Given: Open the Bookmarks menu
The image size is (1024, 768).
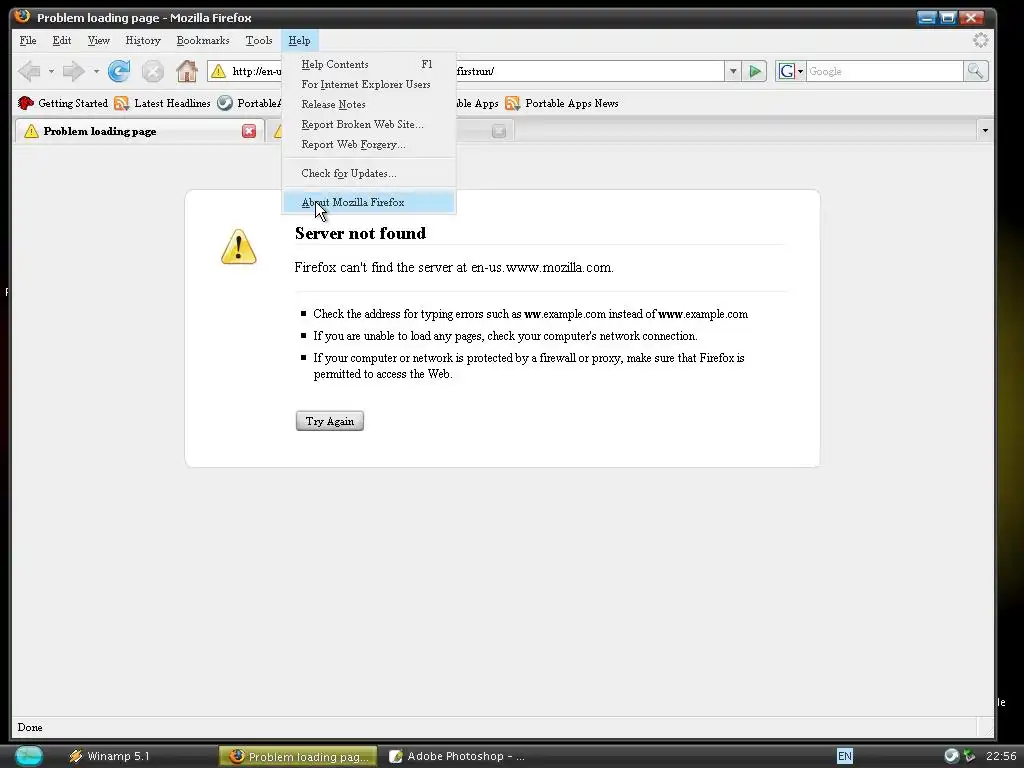Looking at the screenshot, I should [203, 40].
